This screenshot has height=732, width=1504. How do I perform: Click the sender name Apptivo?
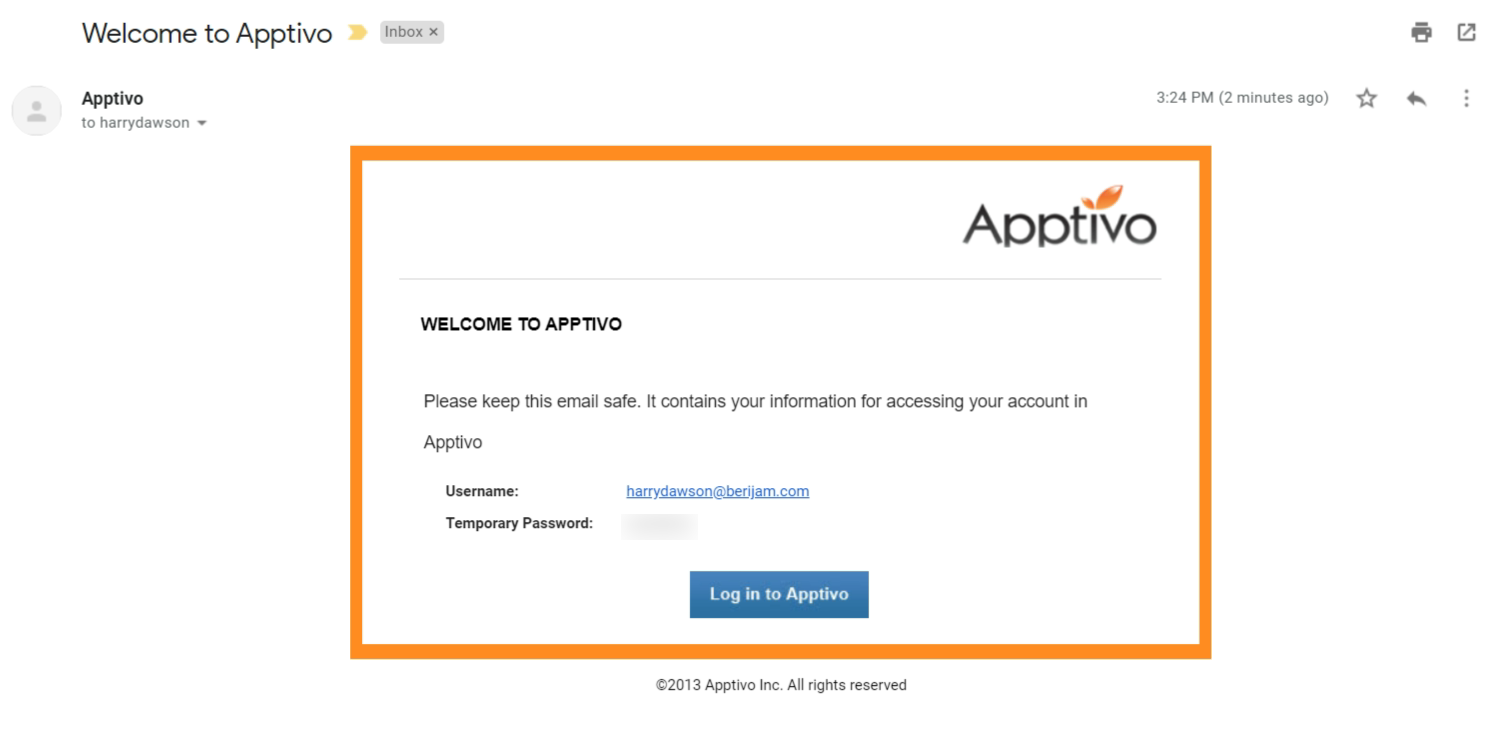coord(112,98)
